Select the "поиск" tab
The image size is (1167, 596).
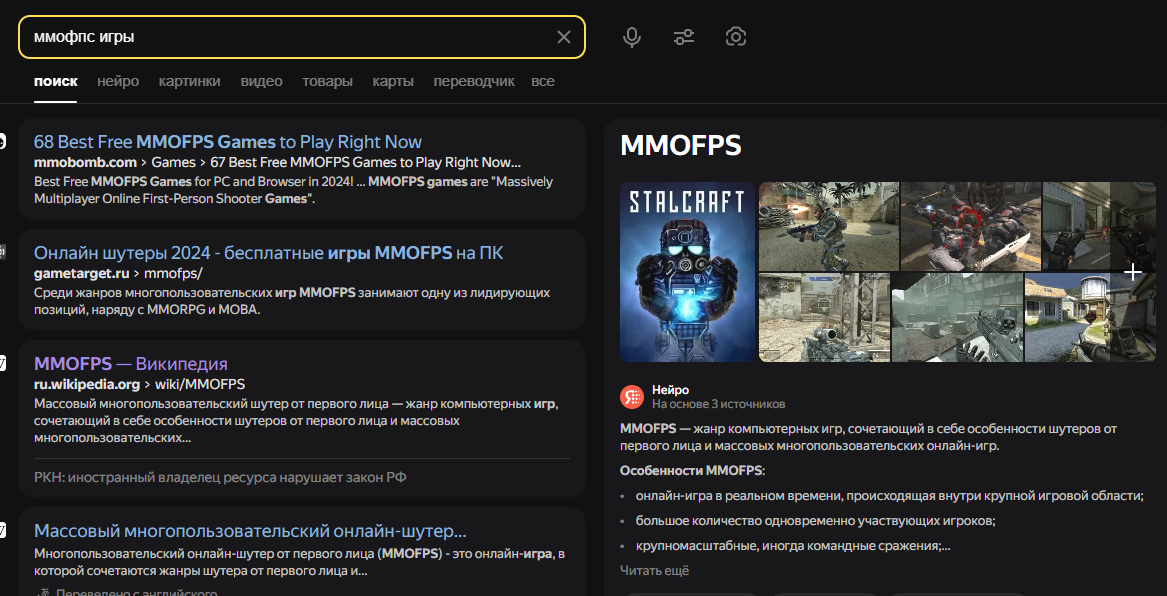click(x=56, y=81)
